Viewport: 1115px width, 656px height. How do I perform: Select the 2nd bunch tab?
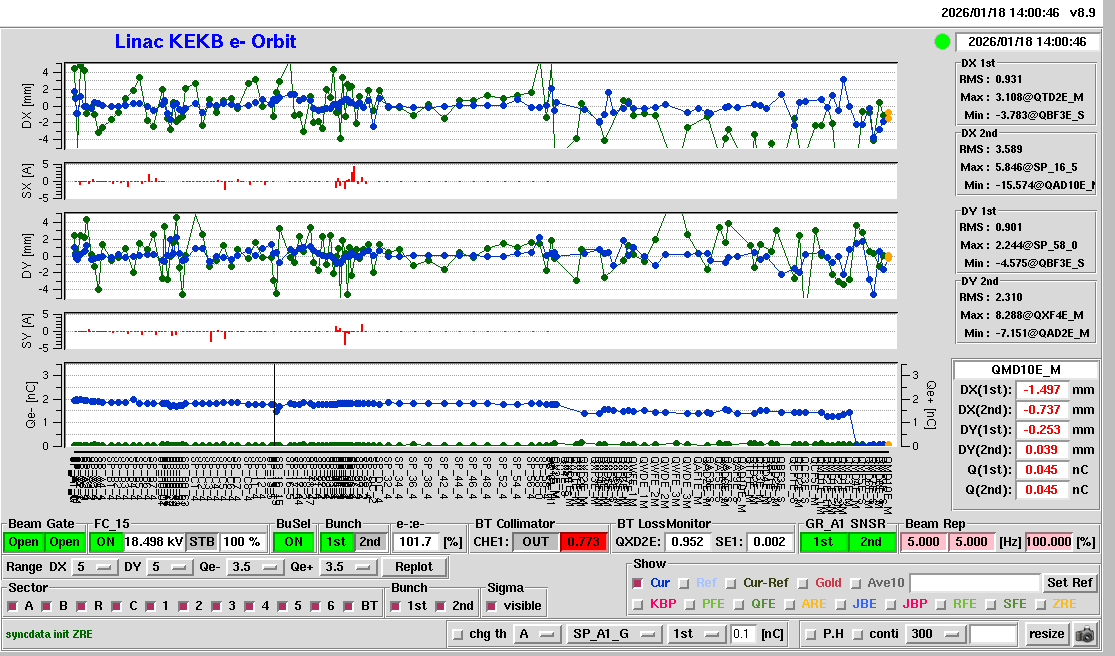[x=369, y=542]
